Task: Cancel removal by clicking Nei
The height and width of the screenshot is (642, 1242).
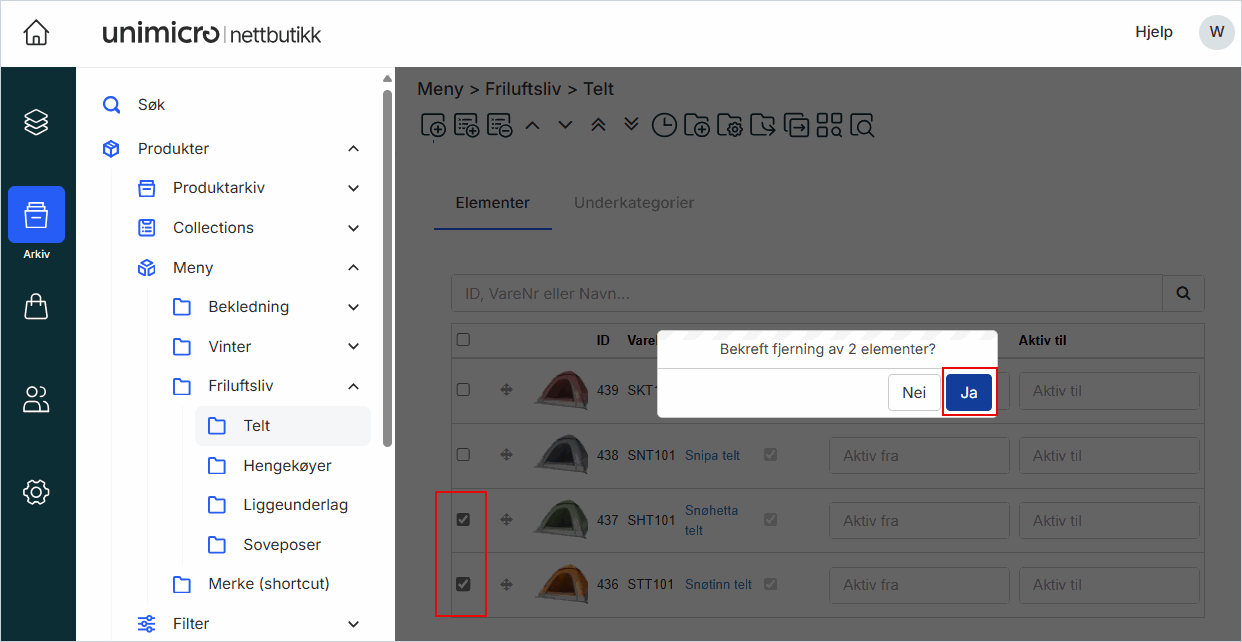Action: coord(914,393)
